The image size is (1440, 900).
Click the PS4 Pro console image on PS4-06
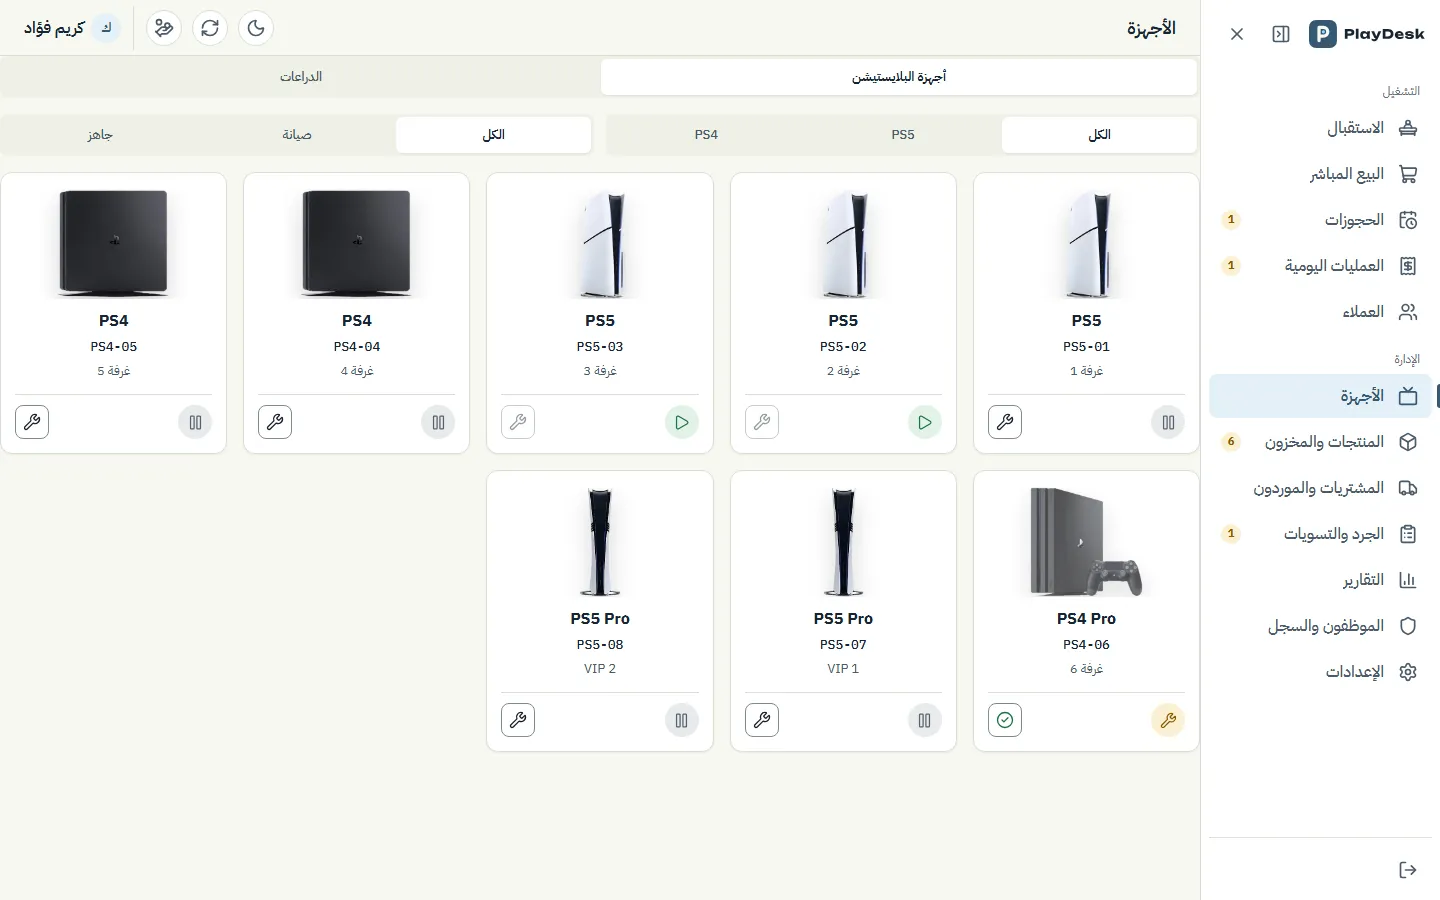(x=1086, y=542)
